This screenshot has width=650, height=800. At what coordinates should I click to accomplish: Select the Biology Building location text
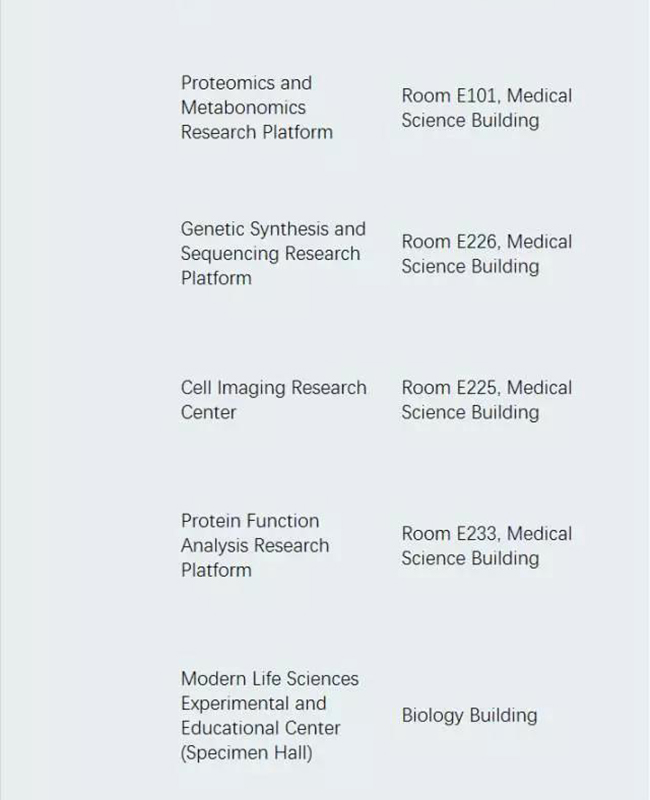[469, 716]
